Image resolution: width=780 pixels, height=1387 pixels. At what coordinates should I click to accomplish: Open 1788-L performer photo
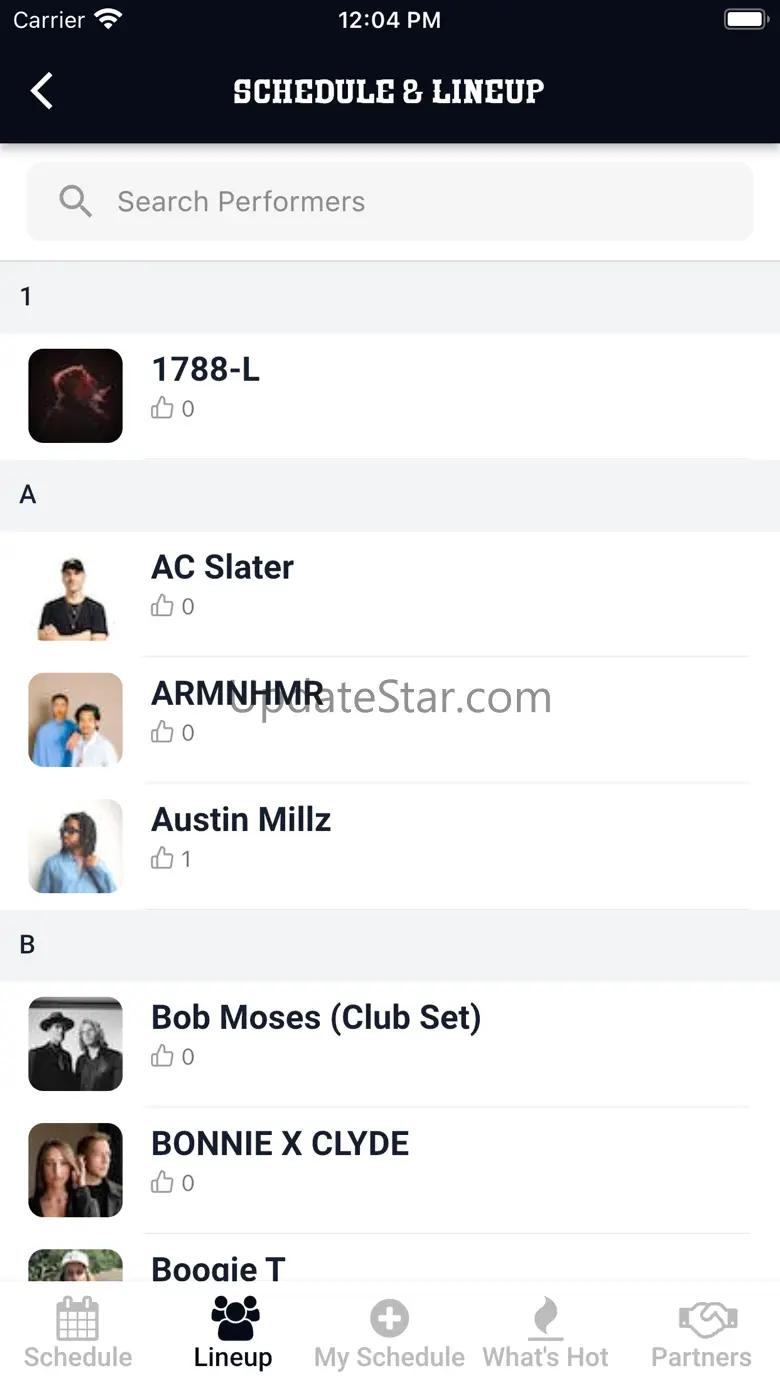point(75,396)
